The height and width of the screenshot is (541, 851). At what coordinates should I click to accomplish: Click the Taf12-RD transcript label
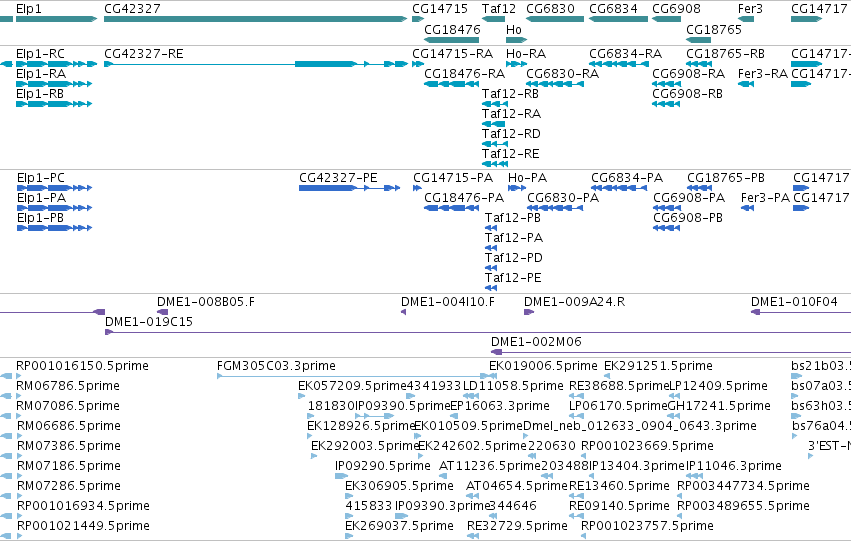[511, 133]
